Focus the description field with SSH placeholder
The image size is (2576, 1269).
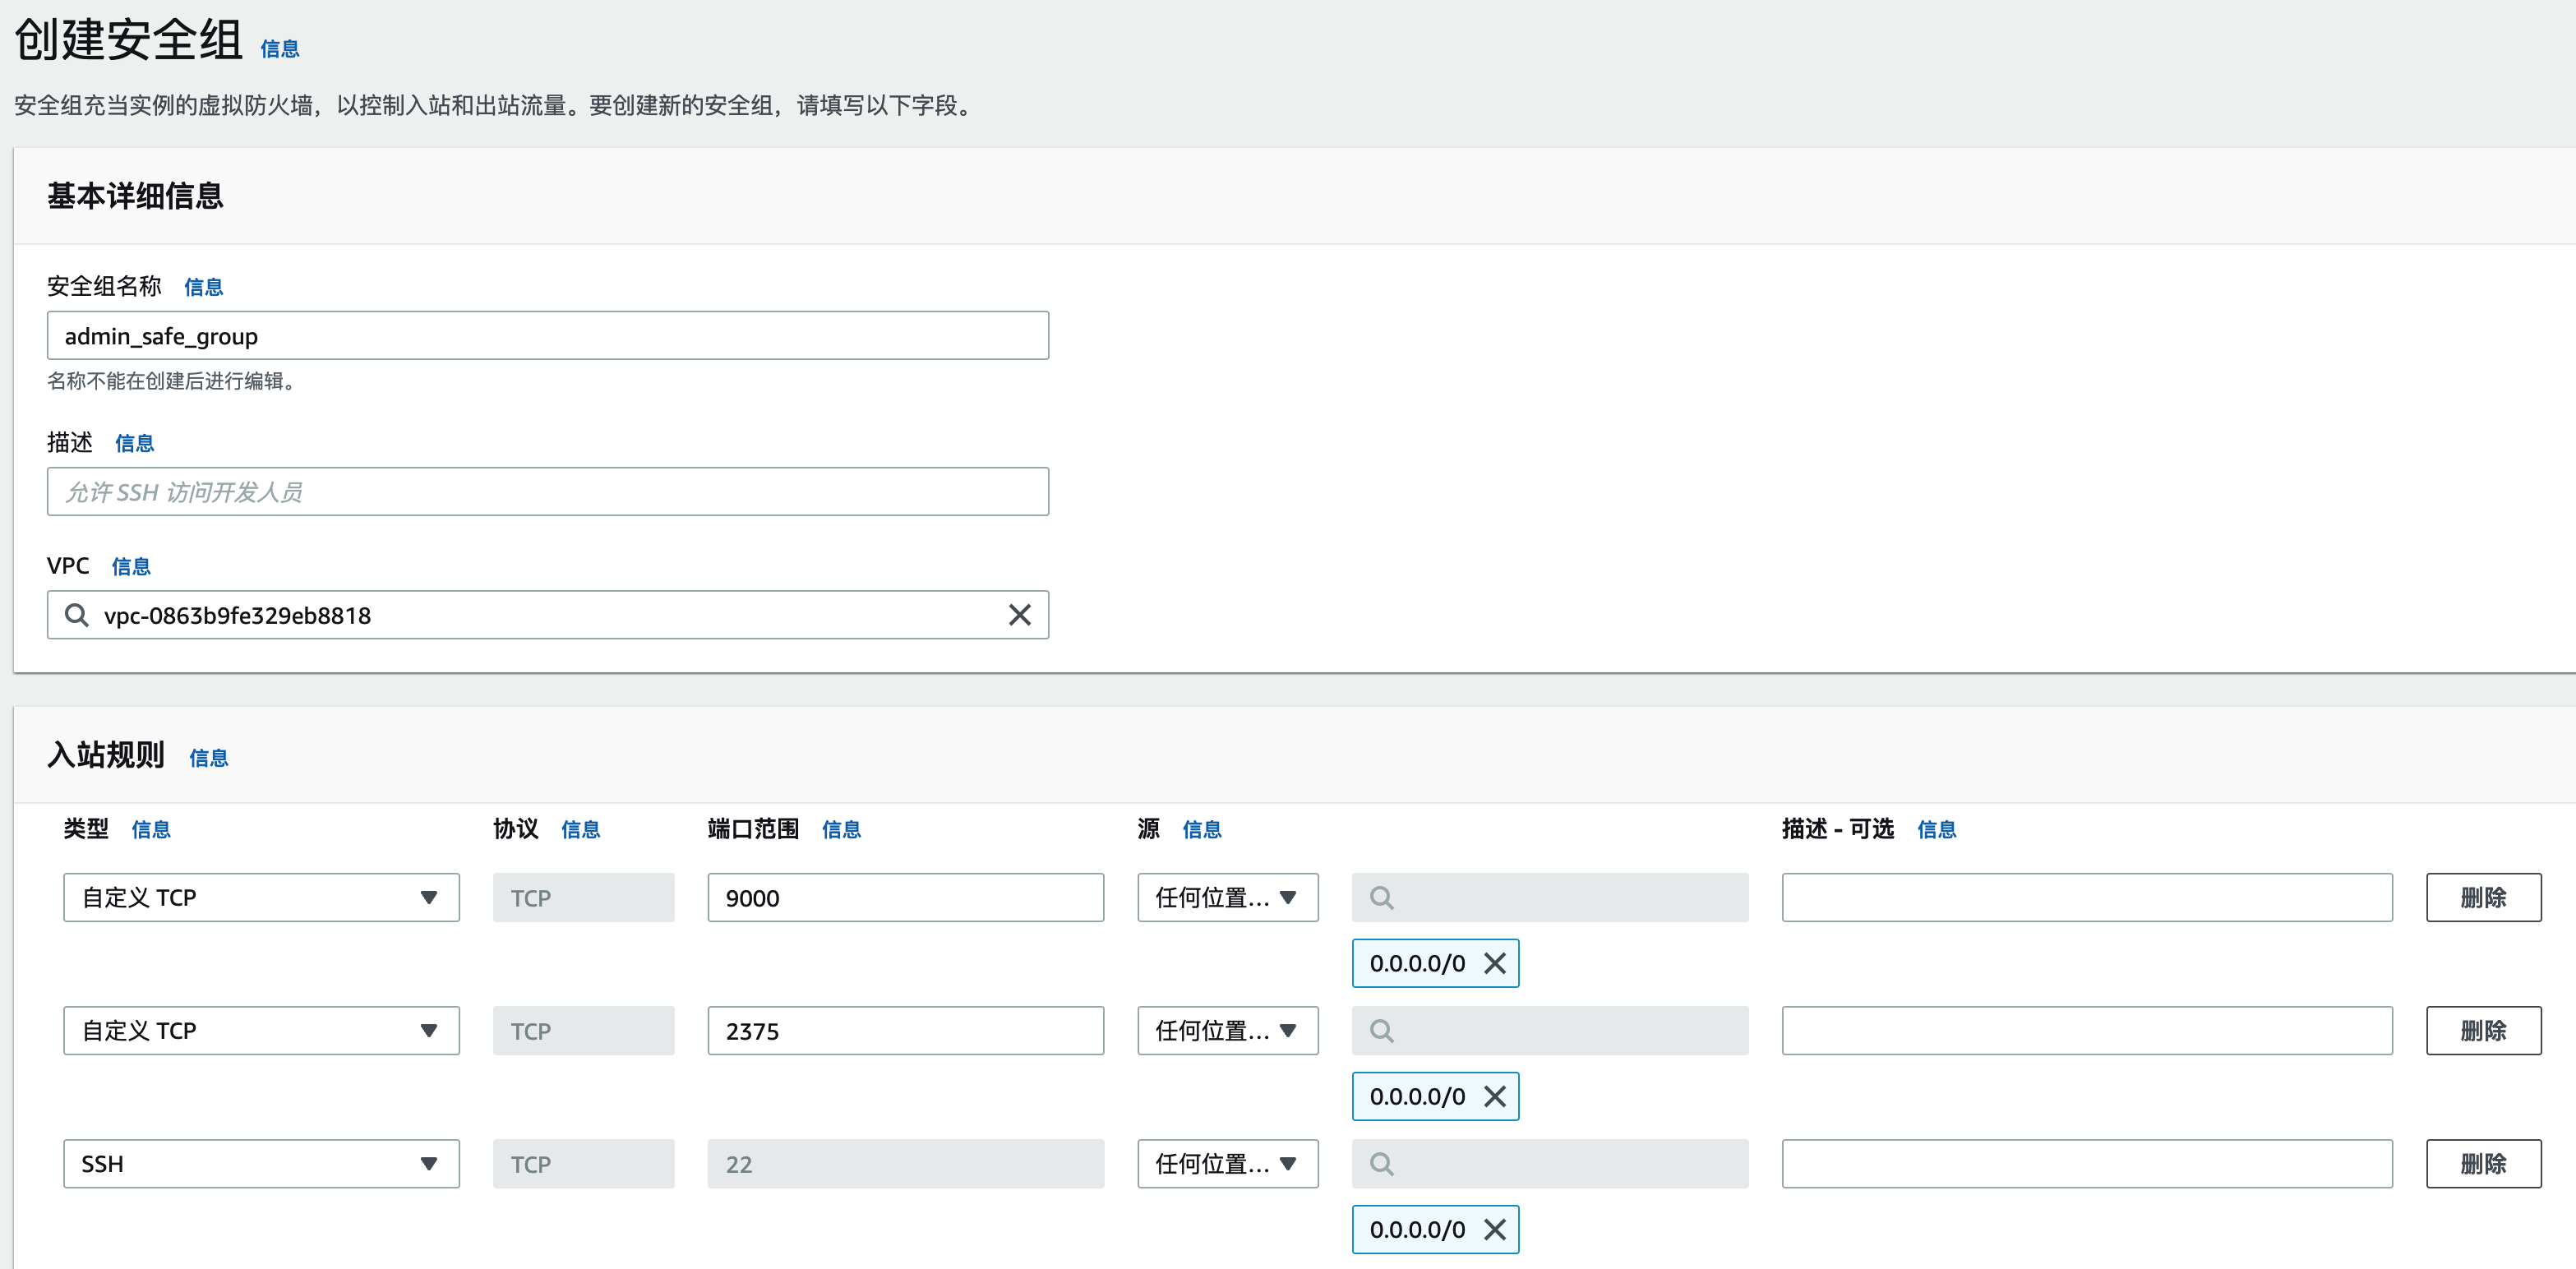point(548,491)
